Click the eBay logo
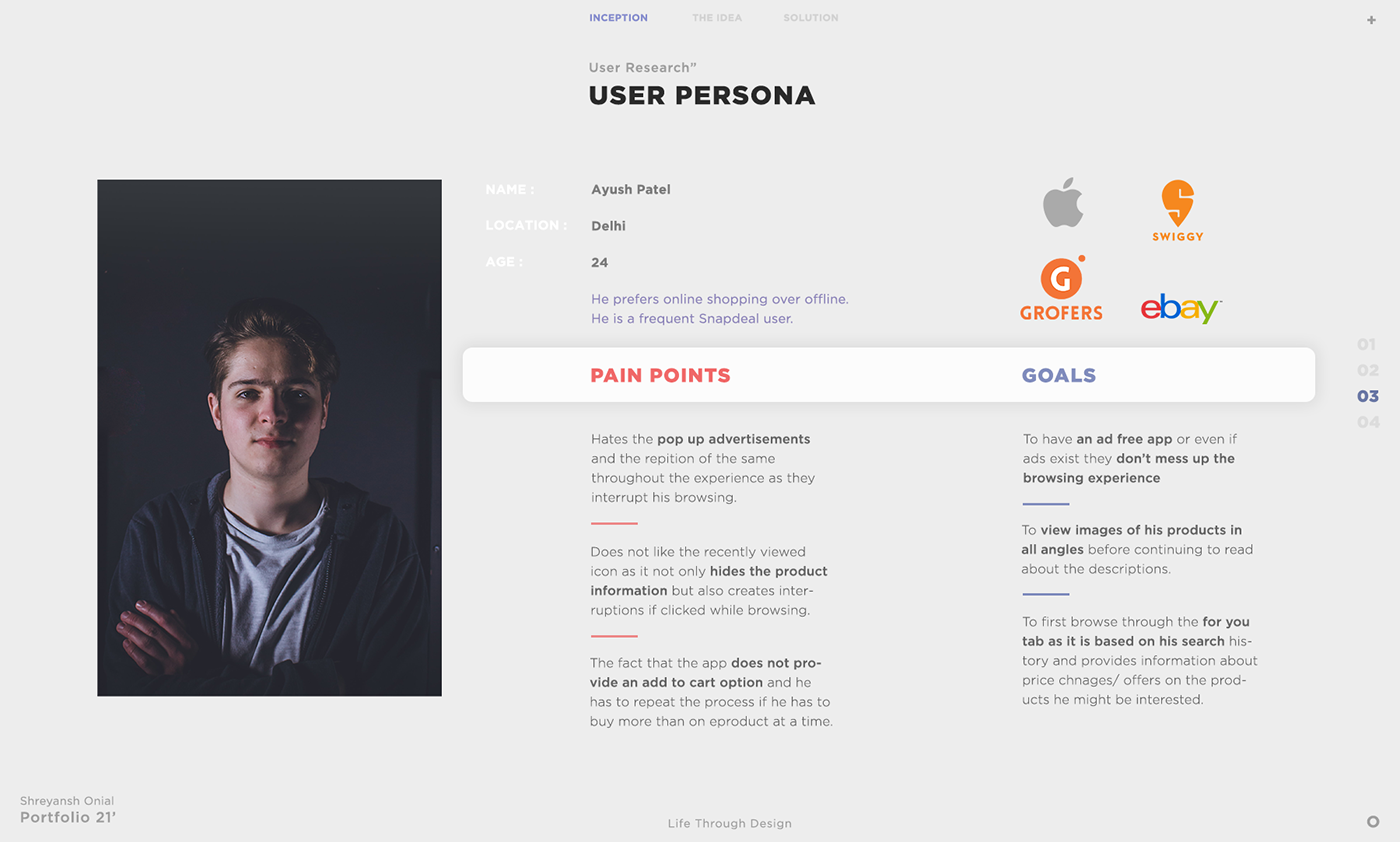 pos(1180,308)
